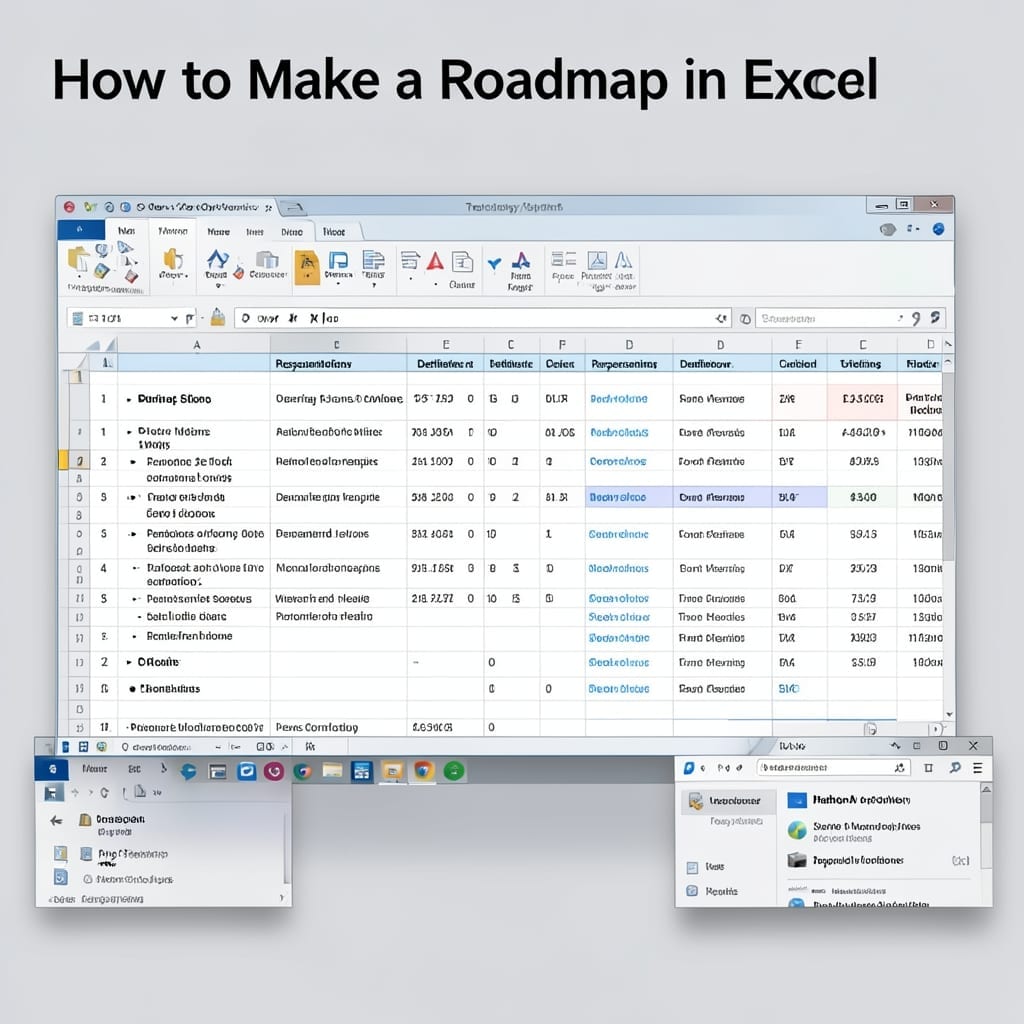Click the blue checkmark ribbon icon
This screenshot has height=1024, width=1024.
pyautogui.click(x=494, y=263)
